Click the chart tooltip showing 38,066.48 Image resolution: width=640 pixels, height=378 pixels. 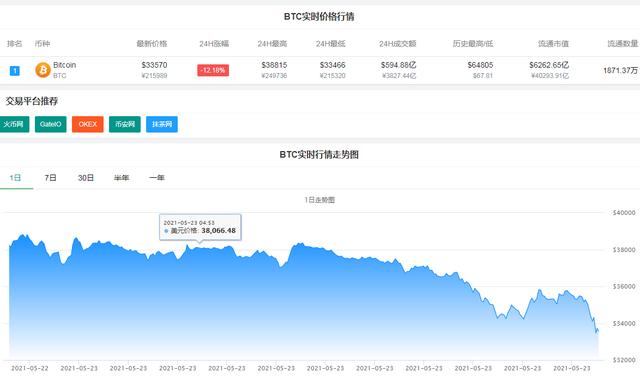tap(200, 227)
